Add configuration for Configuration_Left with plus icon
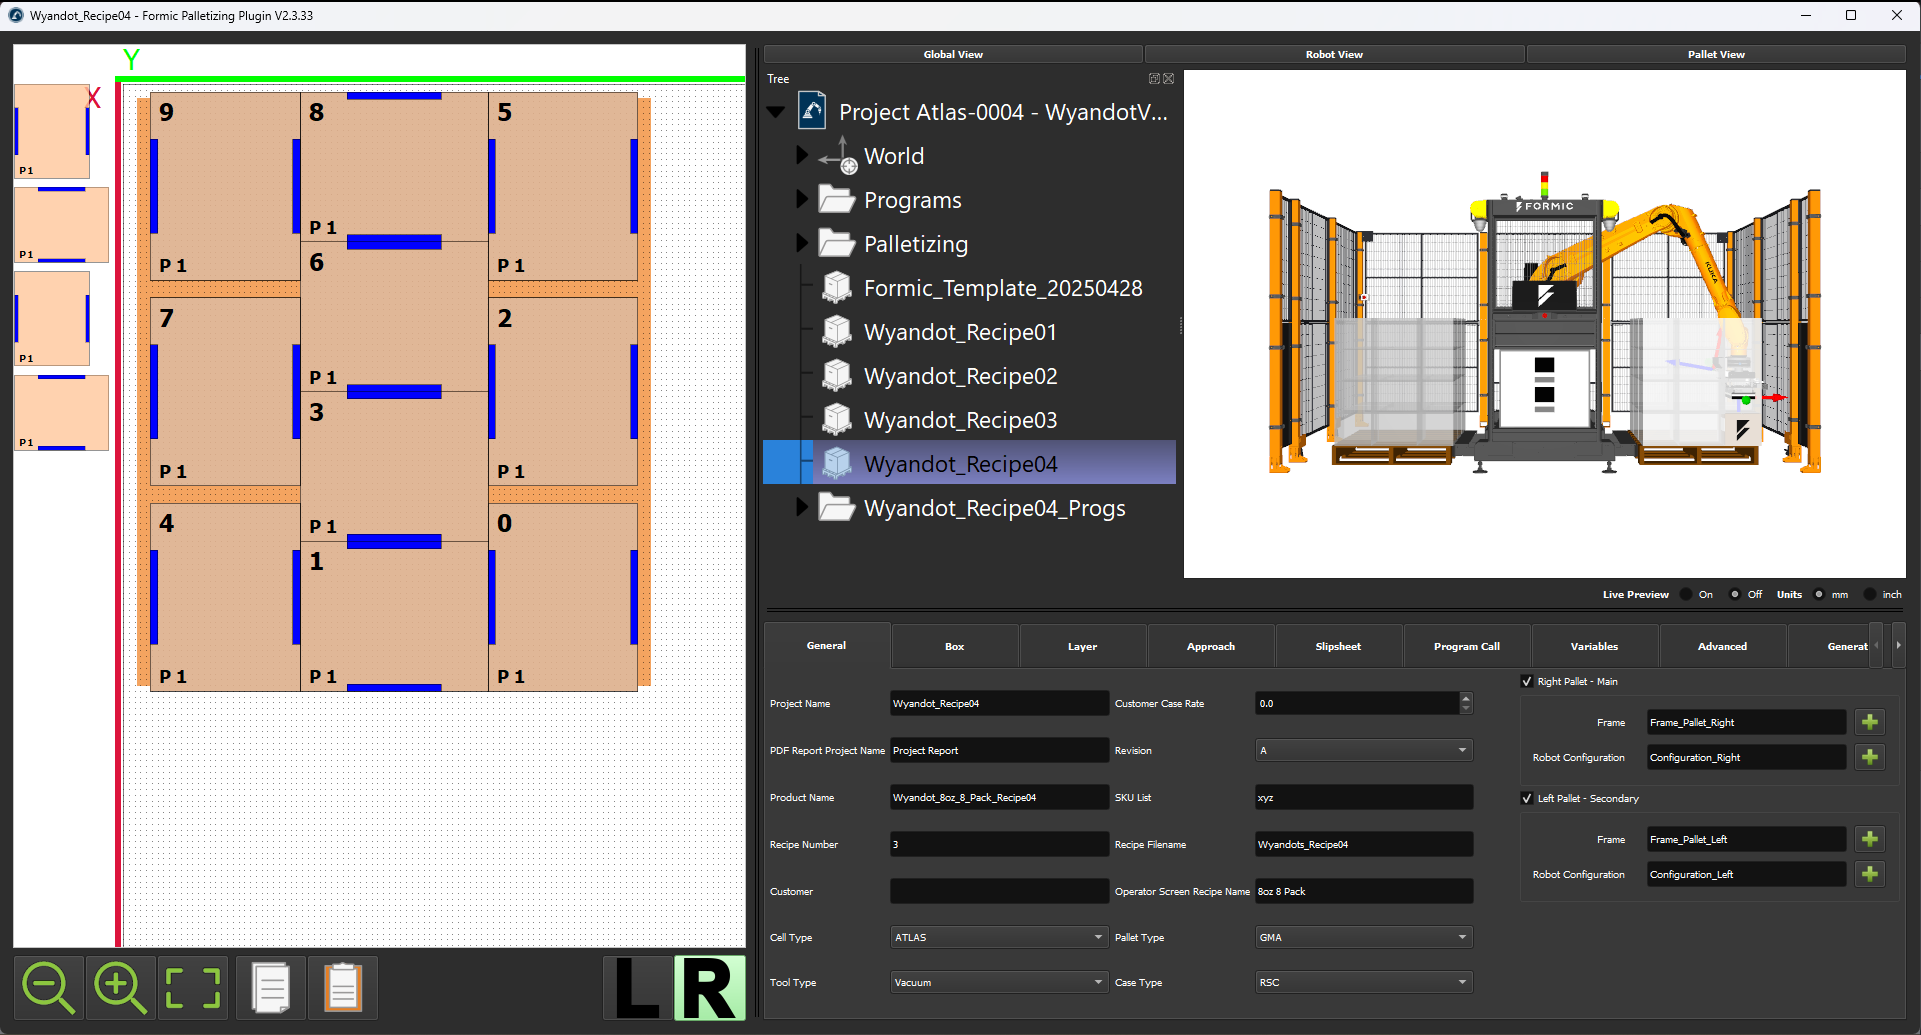The width and height of the screenshot is (1921, 1035). [1869, 874]
